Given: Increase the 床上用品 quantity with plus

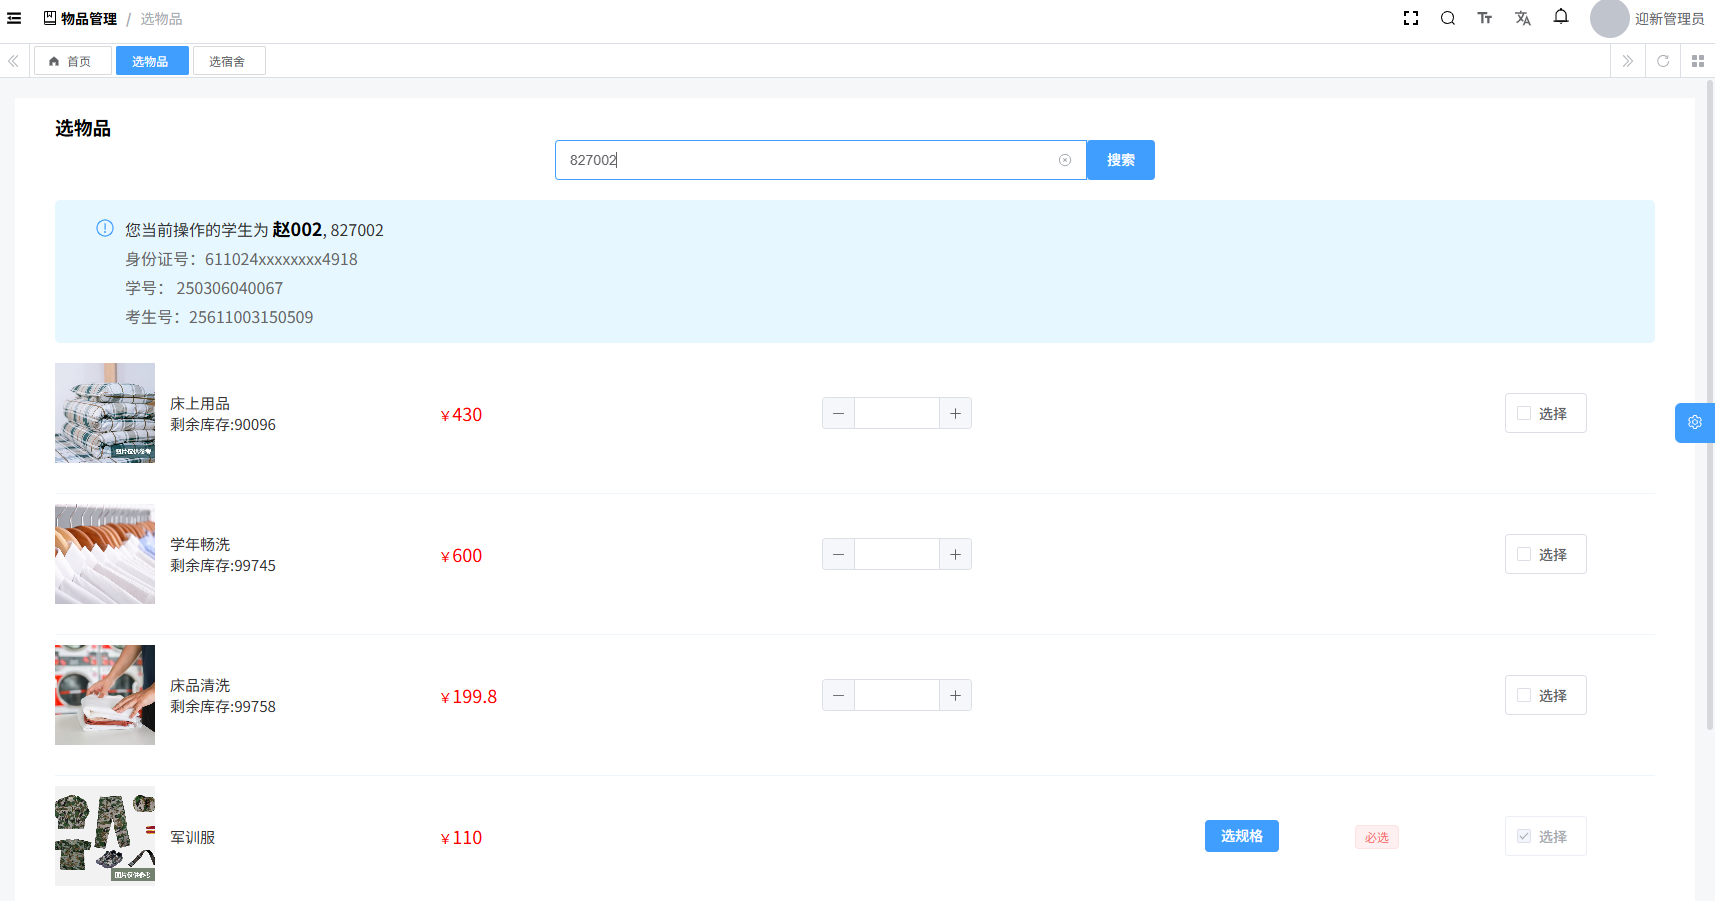Looking at the screenshot, I should tap(955, 413).
